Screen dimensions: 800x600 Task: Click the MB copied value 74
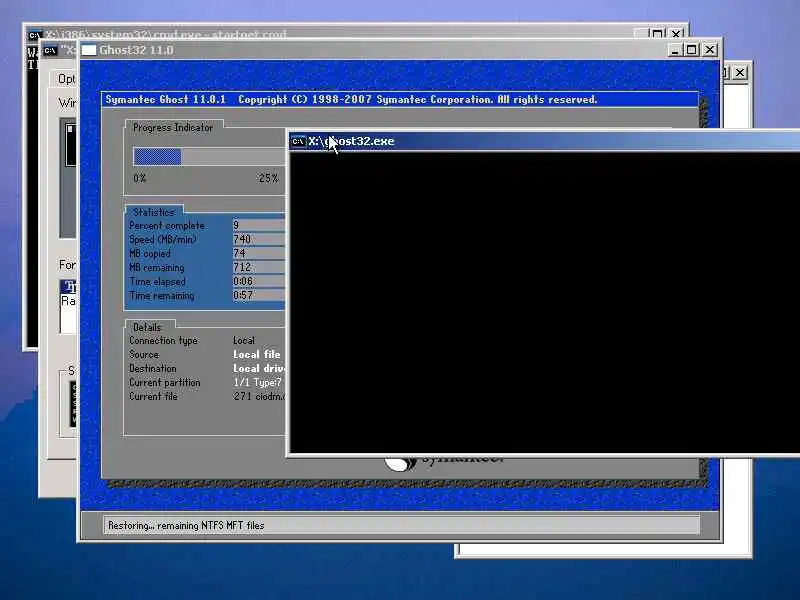(x=239, y=253)
